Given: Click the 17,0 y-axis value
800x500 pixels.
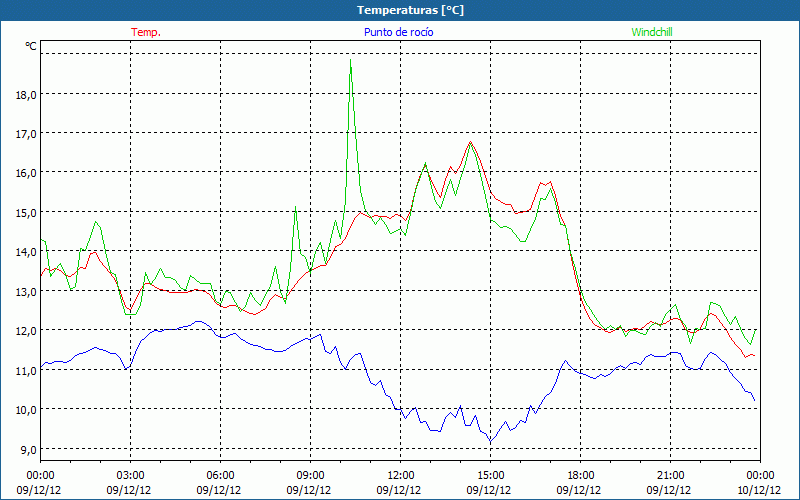Looking at the screenshot, I should click(x=26, y=134).
